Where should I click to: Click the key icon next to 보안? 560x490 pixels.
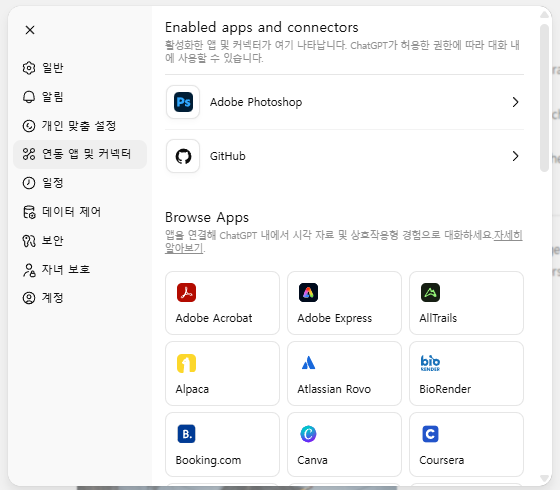point(29,241)
